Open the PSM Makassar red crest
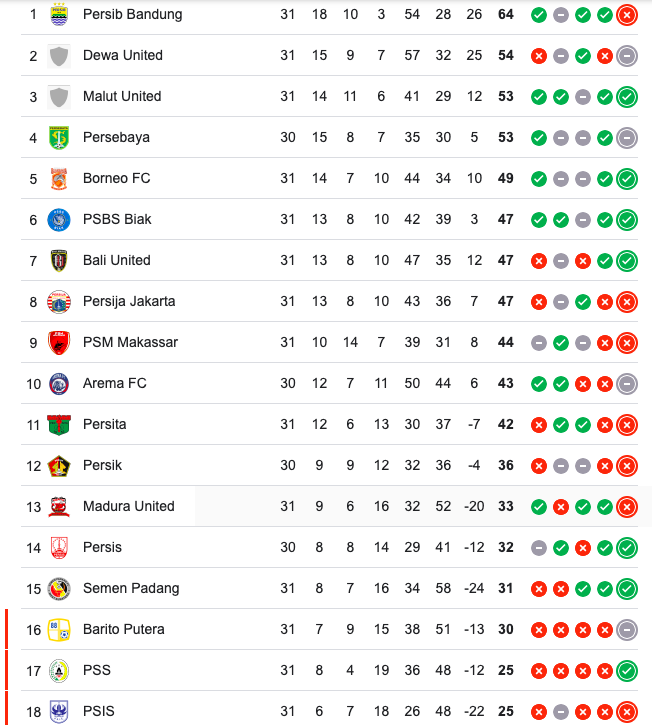This screenshot has width=652, height=725. tap(59, 343)
